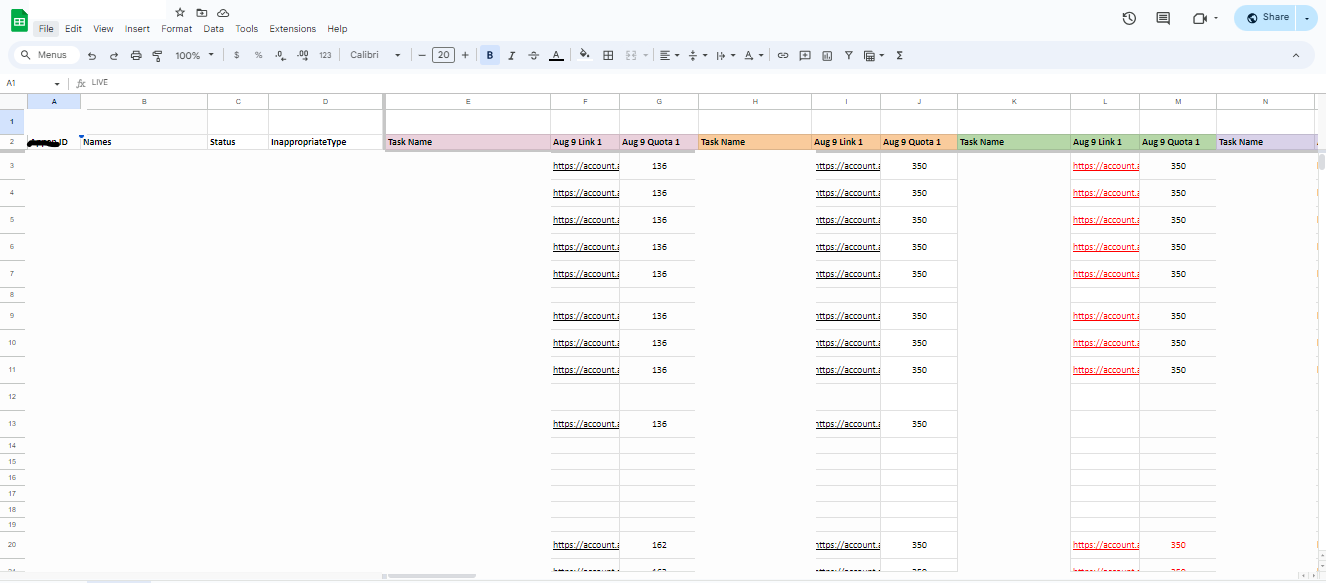The width and height of the screenshot is (1326, 583).
Task: Undo the last action
Action: pyautogui.click(x=92, y=56)
